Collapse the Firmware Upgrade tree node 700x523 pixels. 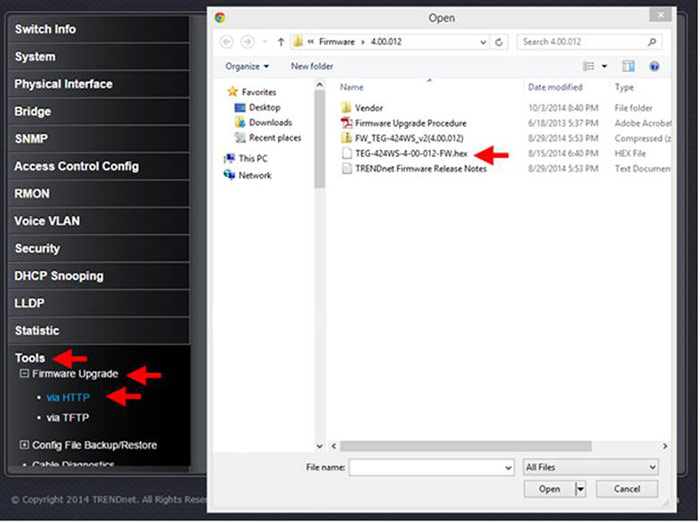pos(25,374)
